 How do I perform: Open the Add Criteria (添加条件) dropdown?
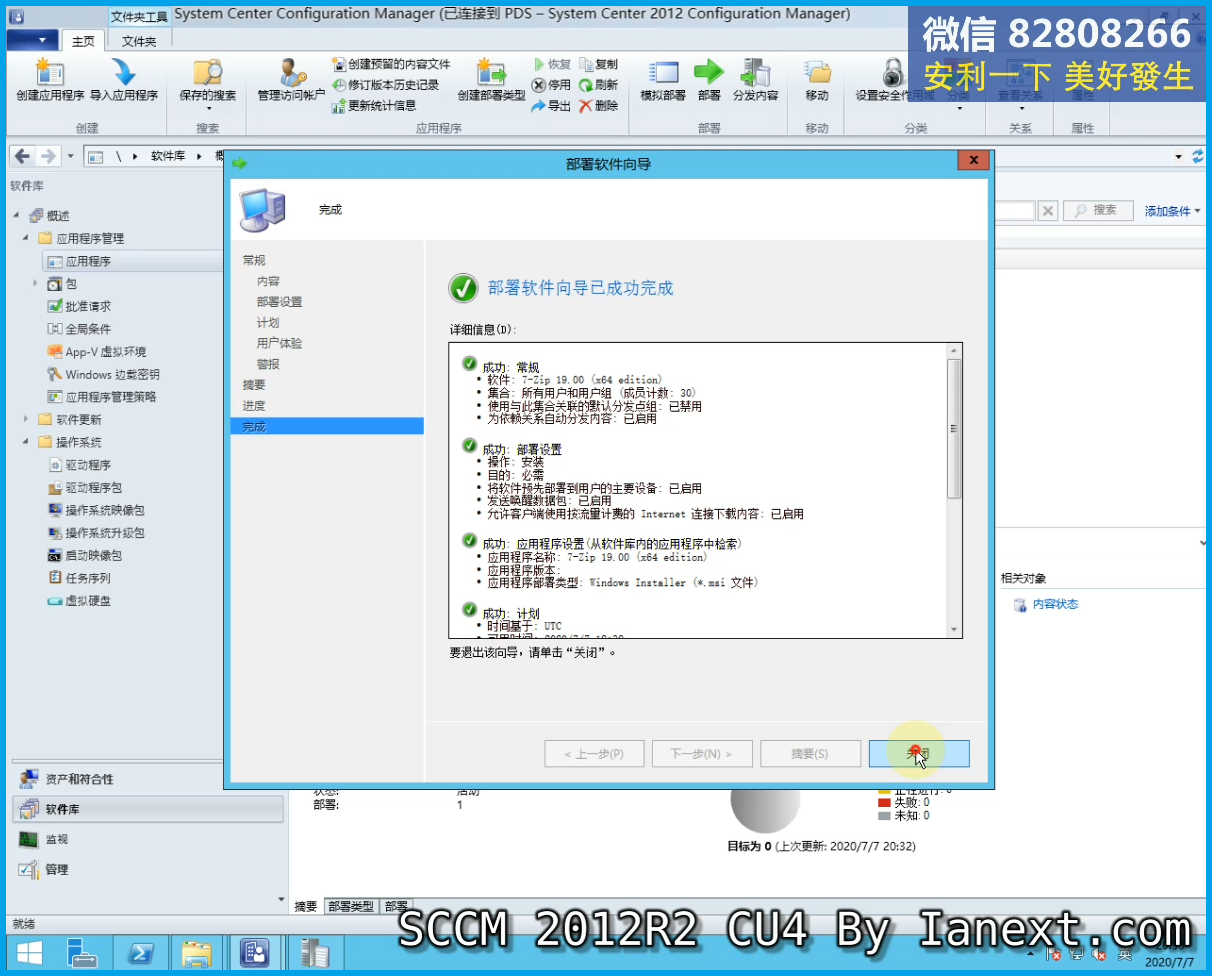[1172, 211]
